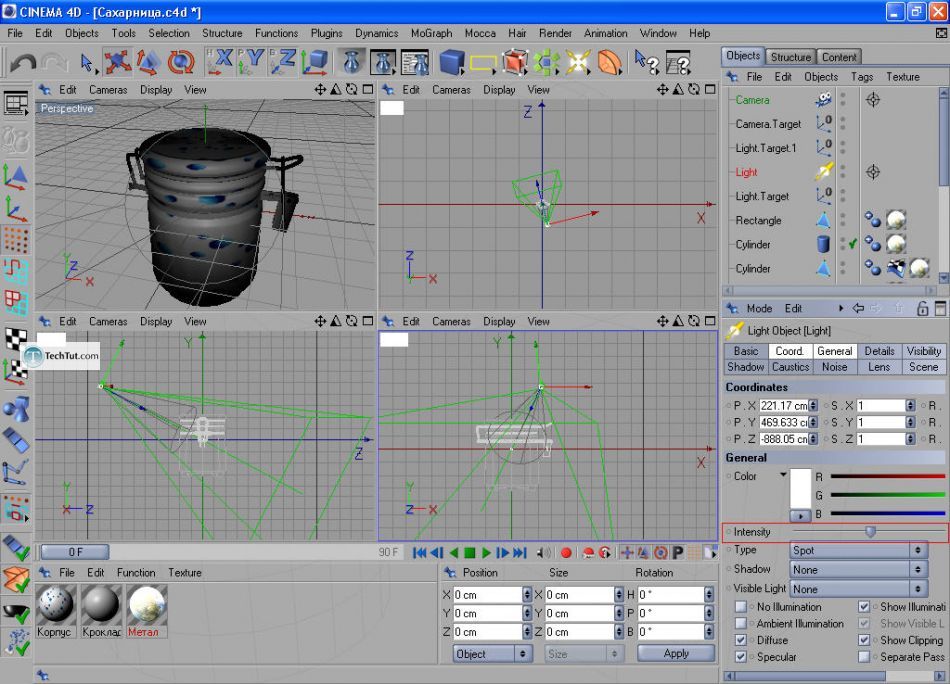Enable the No Illumination checkbox

741,607
